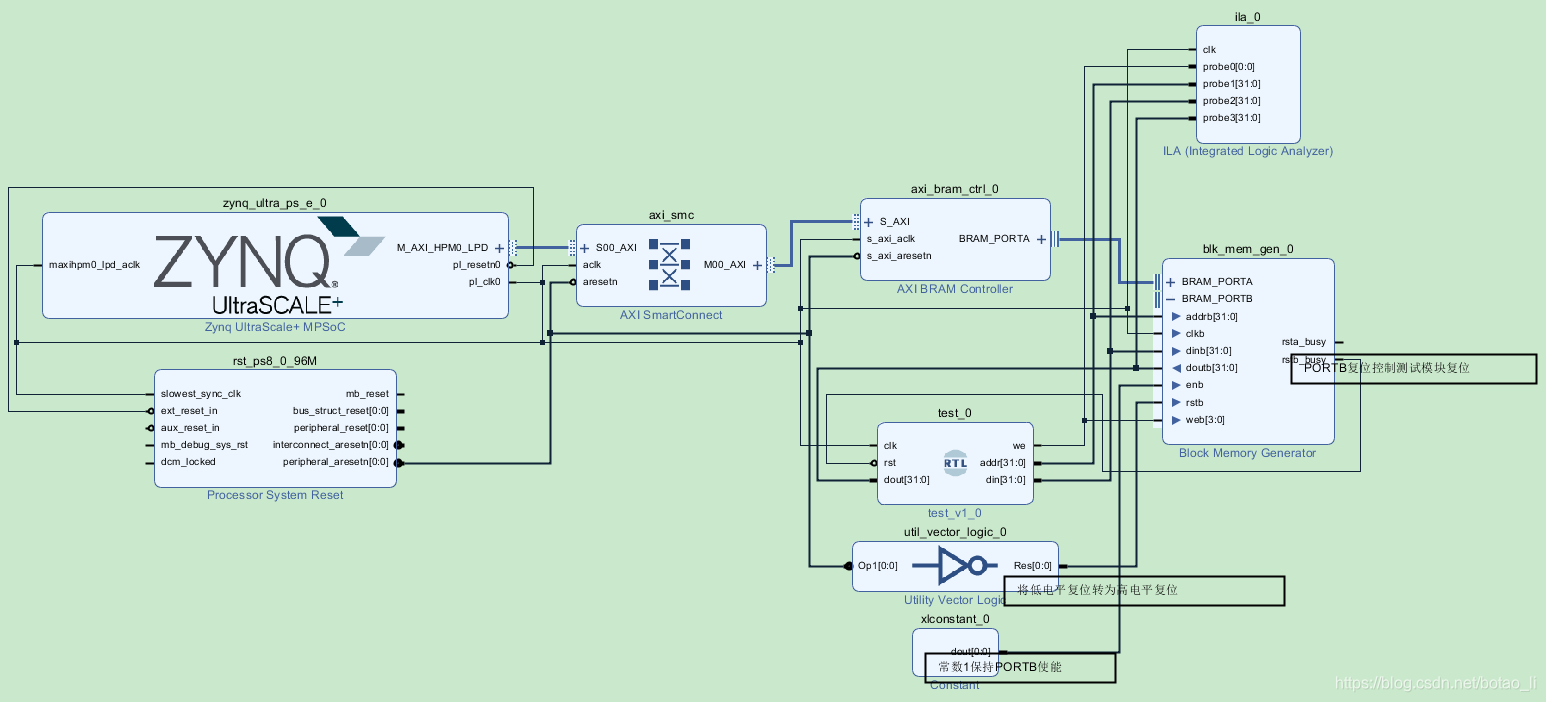Select the addrb[31:0] pin
Viewport: 1546px width, 702px height.
click(x=1211, y=316)
